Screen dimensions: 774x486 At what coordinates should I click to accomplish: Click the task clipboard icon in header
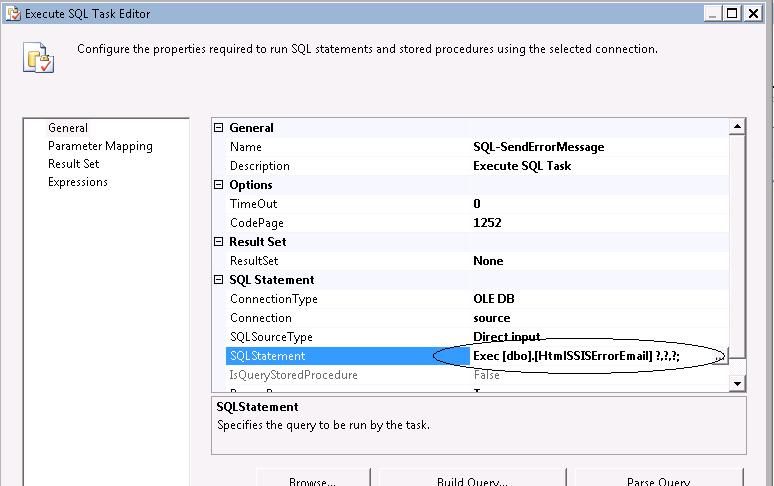coord(38,58)
